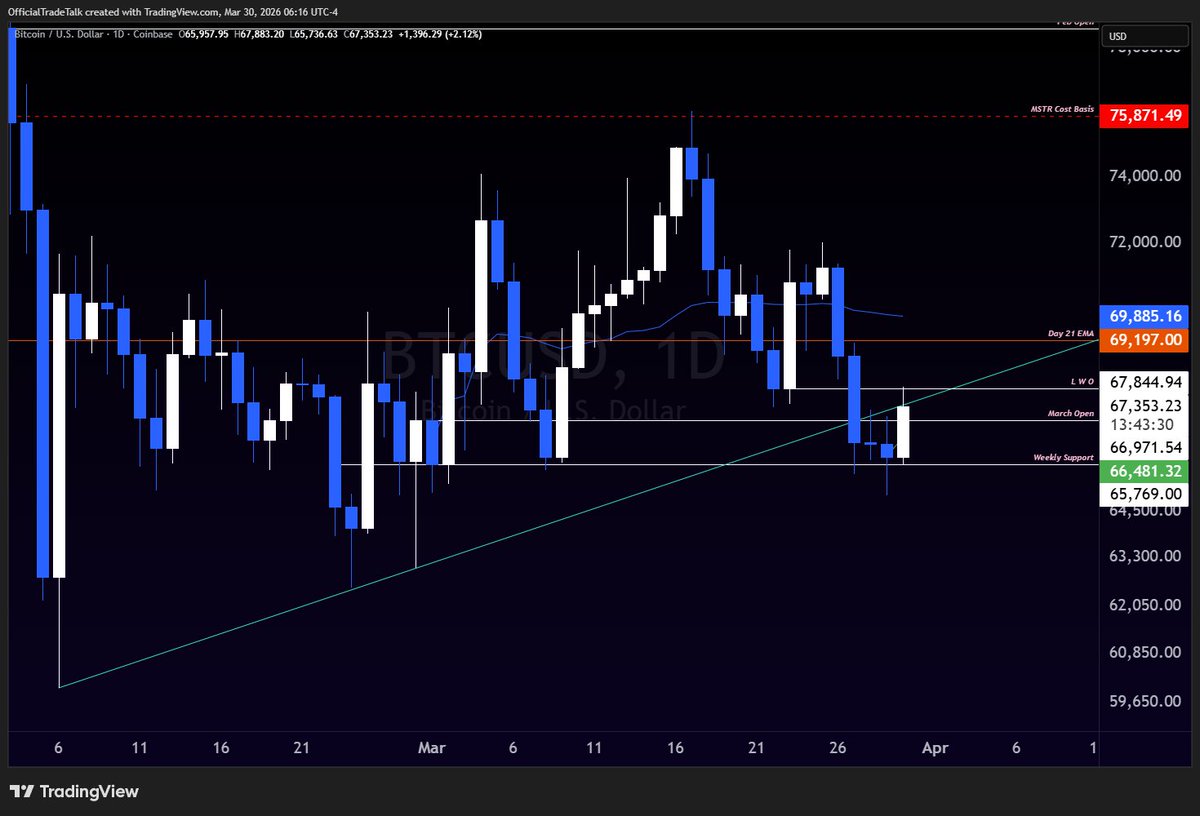Click the Weekly Support line label
The width and height of the screenshot is (1200, 816).
pos(1064,457)
